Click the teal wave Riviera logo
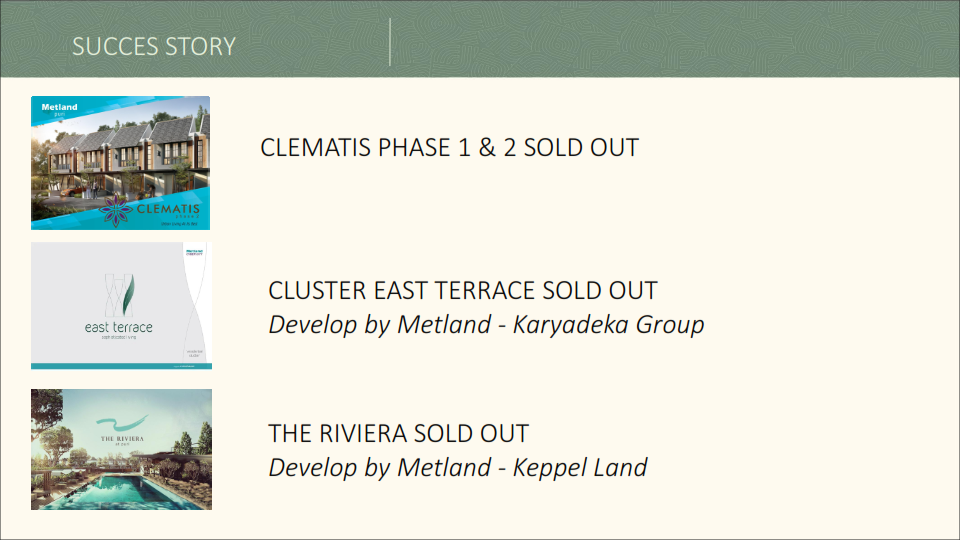 122,423
